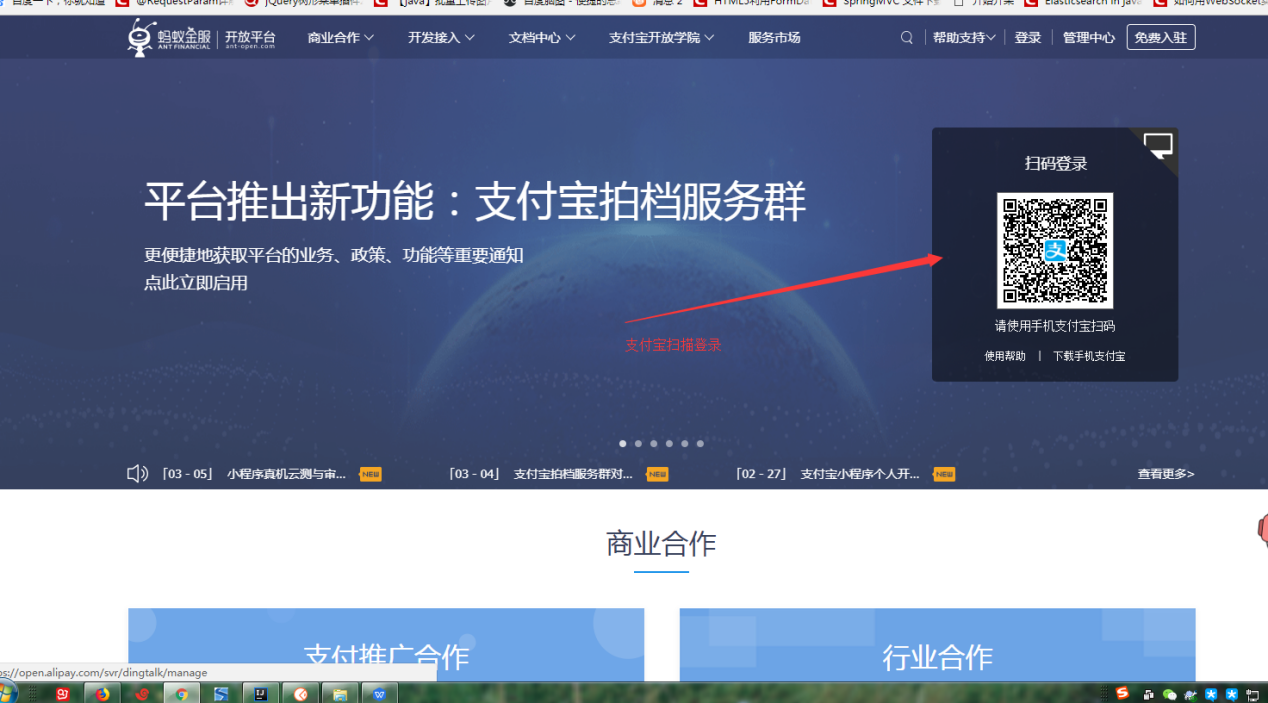Open the search magnifier icon

(907, 38)
